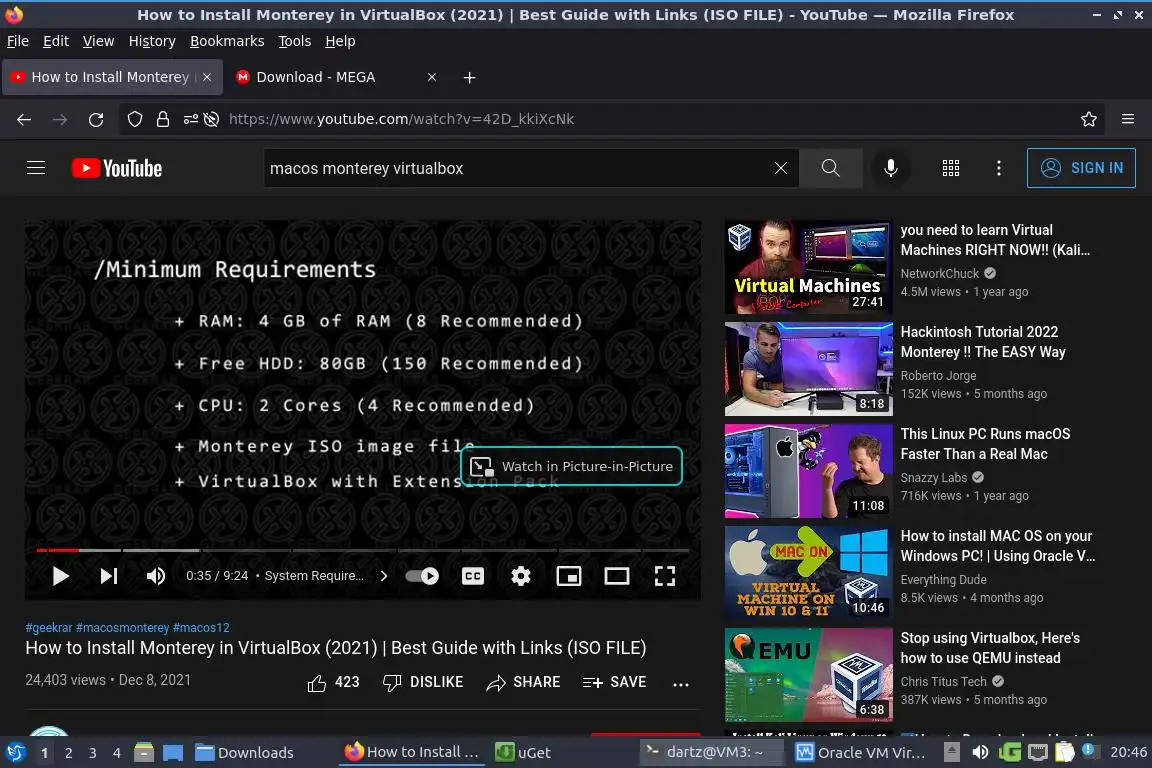Open the #macos12 hashtag link

click(x=201, y=628)
